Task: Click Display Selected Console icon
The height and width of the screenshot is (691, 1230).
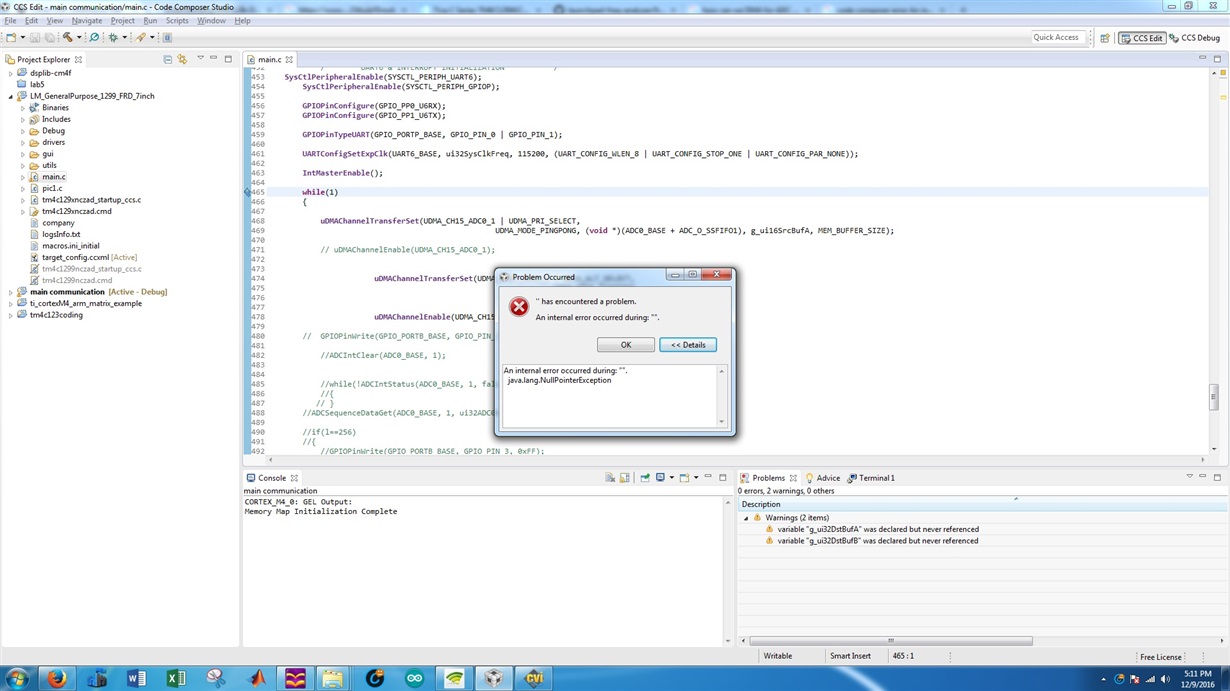Action: coord(660,478)
